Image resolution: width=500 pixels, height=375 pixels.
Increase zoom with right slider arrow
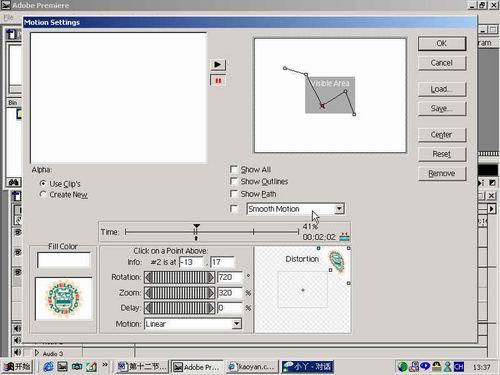click(x=211, y=293)
